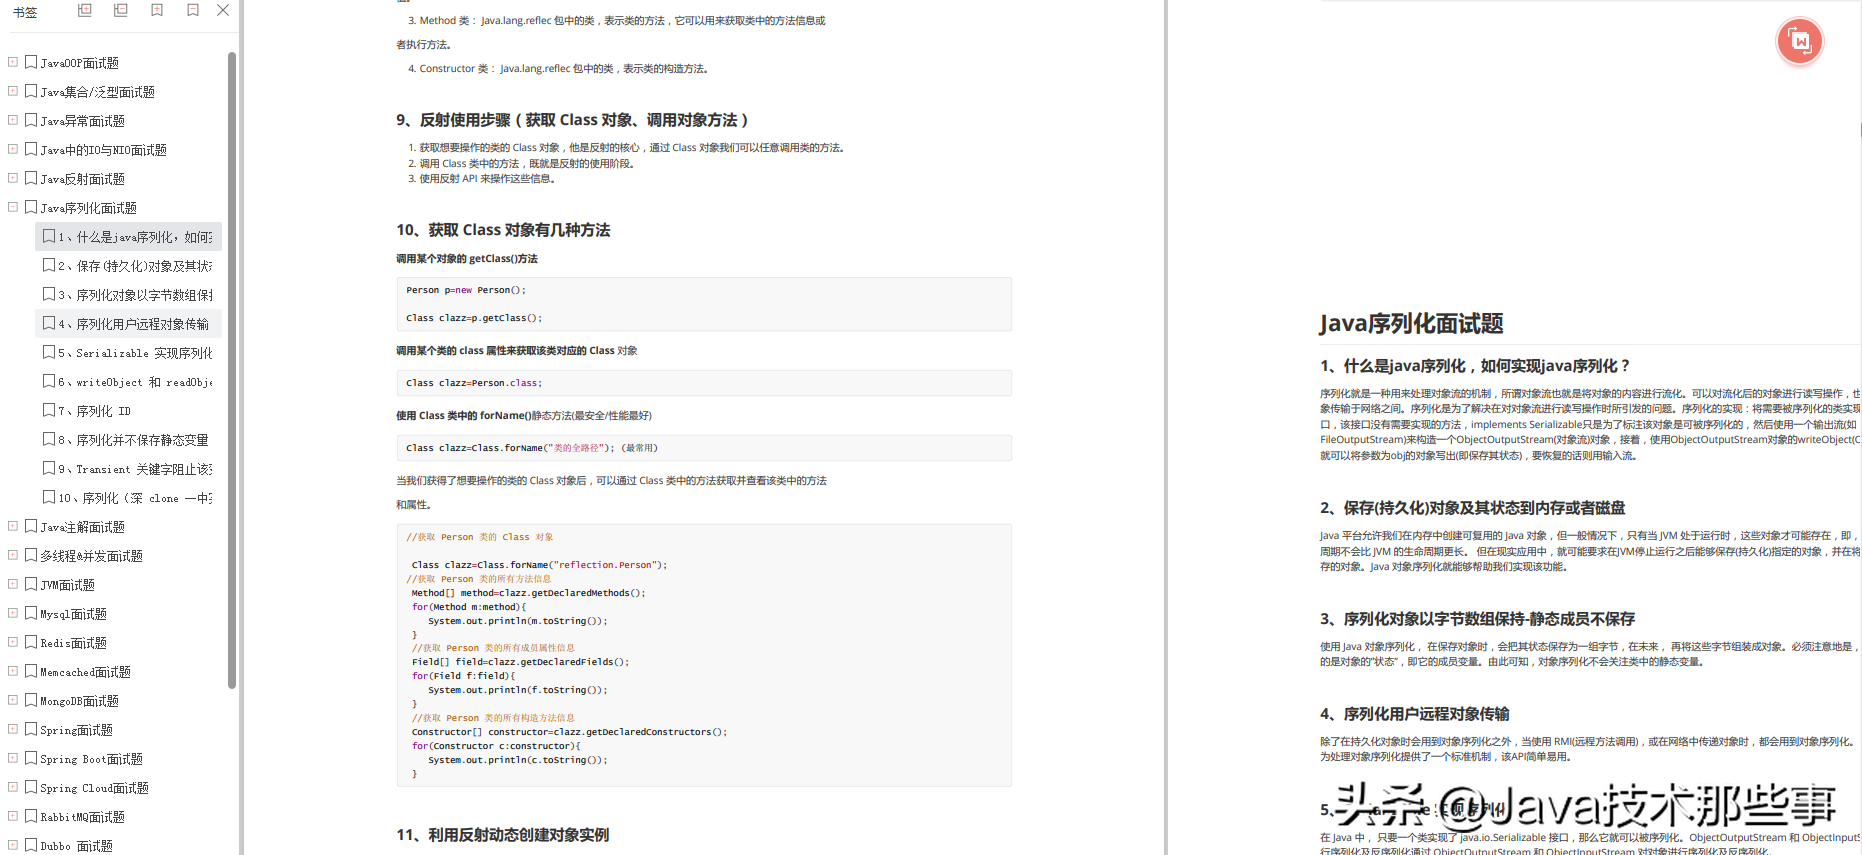Close the 书签 bookmarks panel
Screen dimensions: 1862x855
223,10
